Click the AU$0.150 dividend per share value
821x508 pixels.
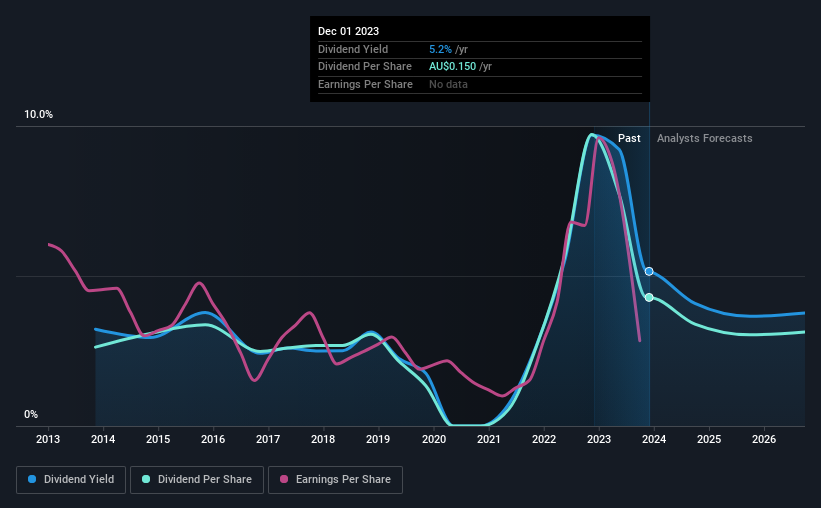452,67
